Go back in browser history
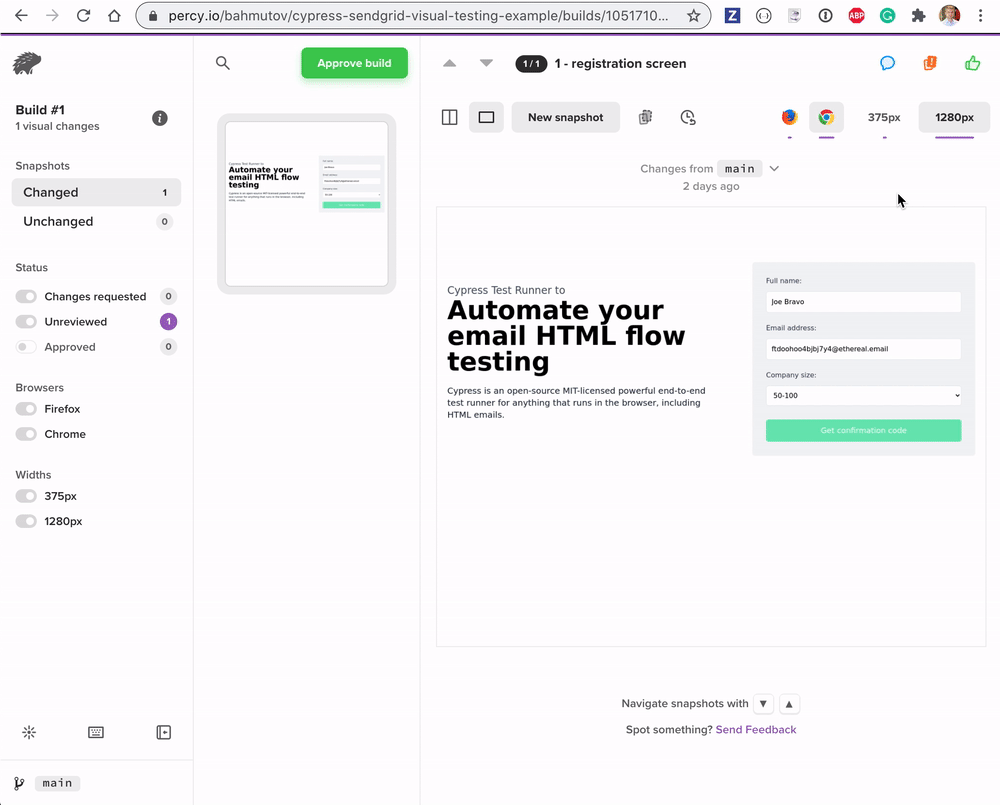Screen dimensions: 1000x805 click(21, 15)
